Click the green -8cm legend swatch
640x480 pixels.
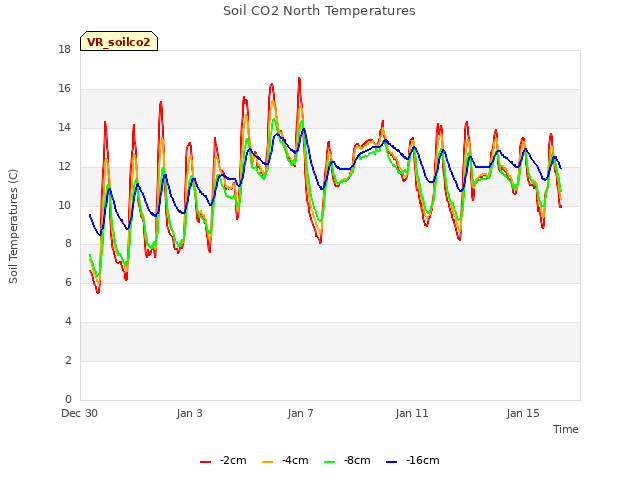coord(329,462)
